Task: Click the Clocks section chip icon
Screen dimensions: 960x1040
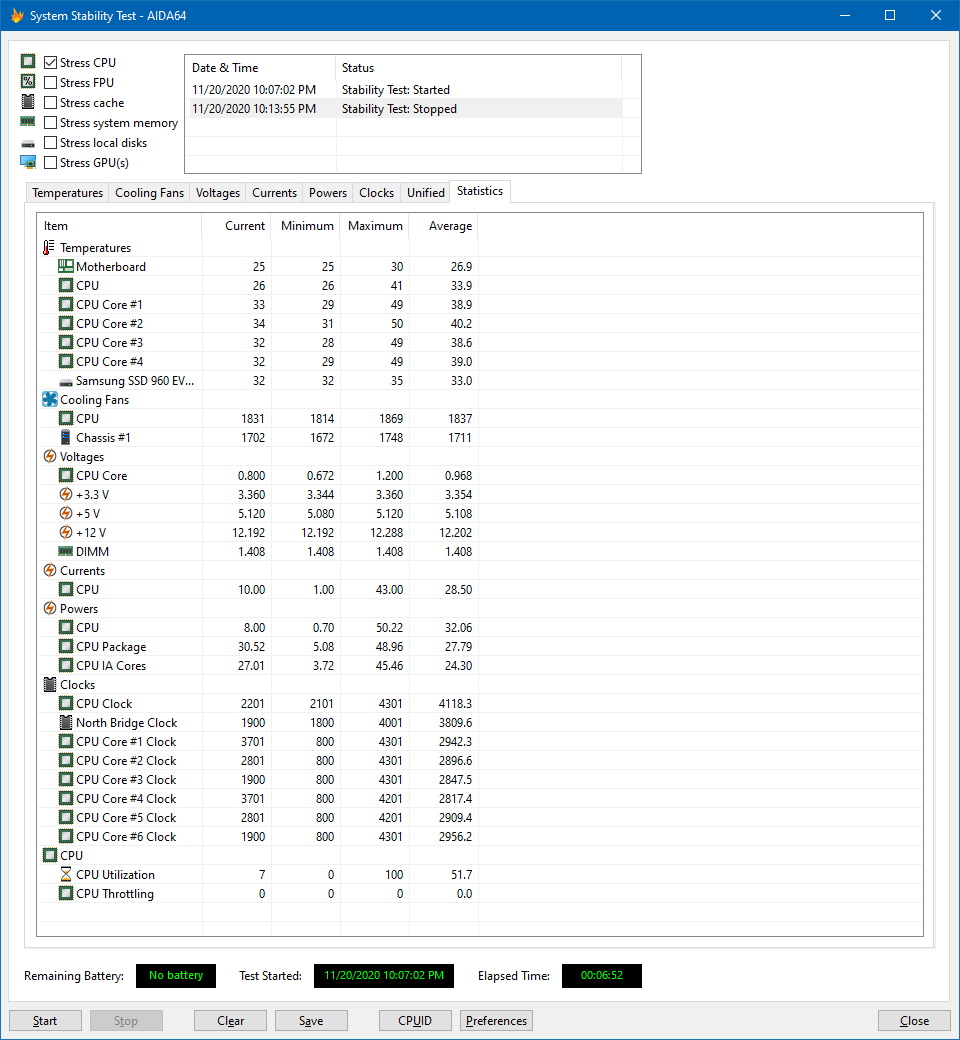Action: click(x=50, y=685)
